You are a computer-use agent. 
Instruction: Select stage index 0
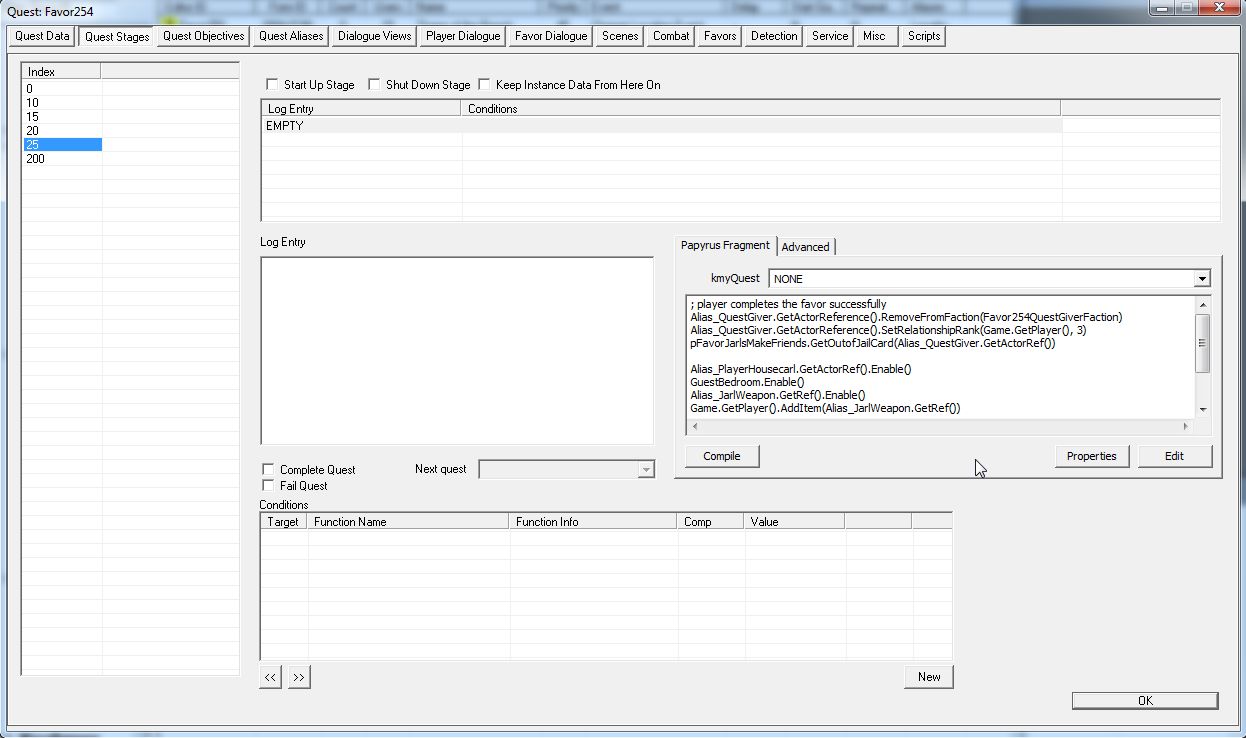coord(62,89)
